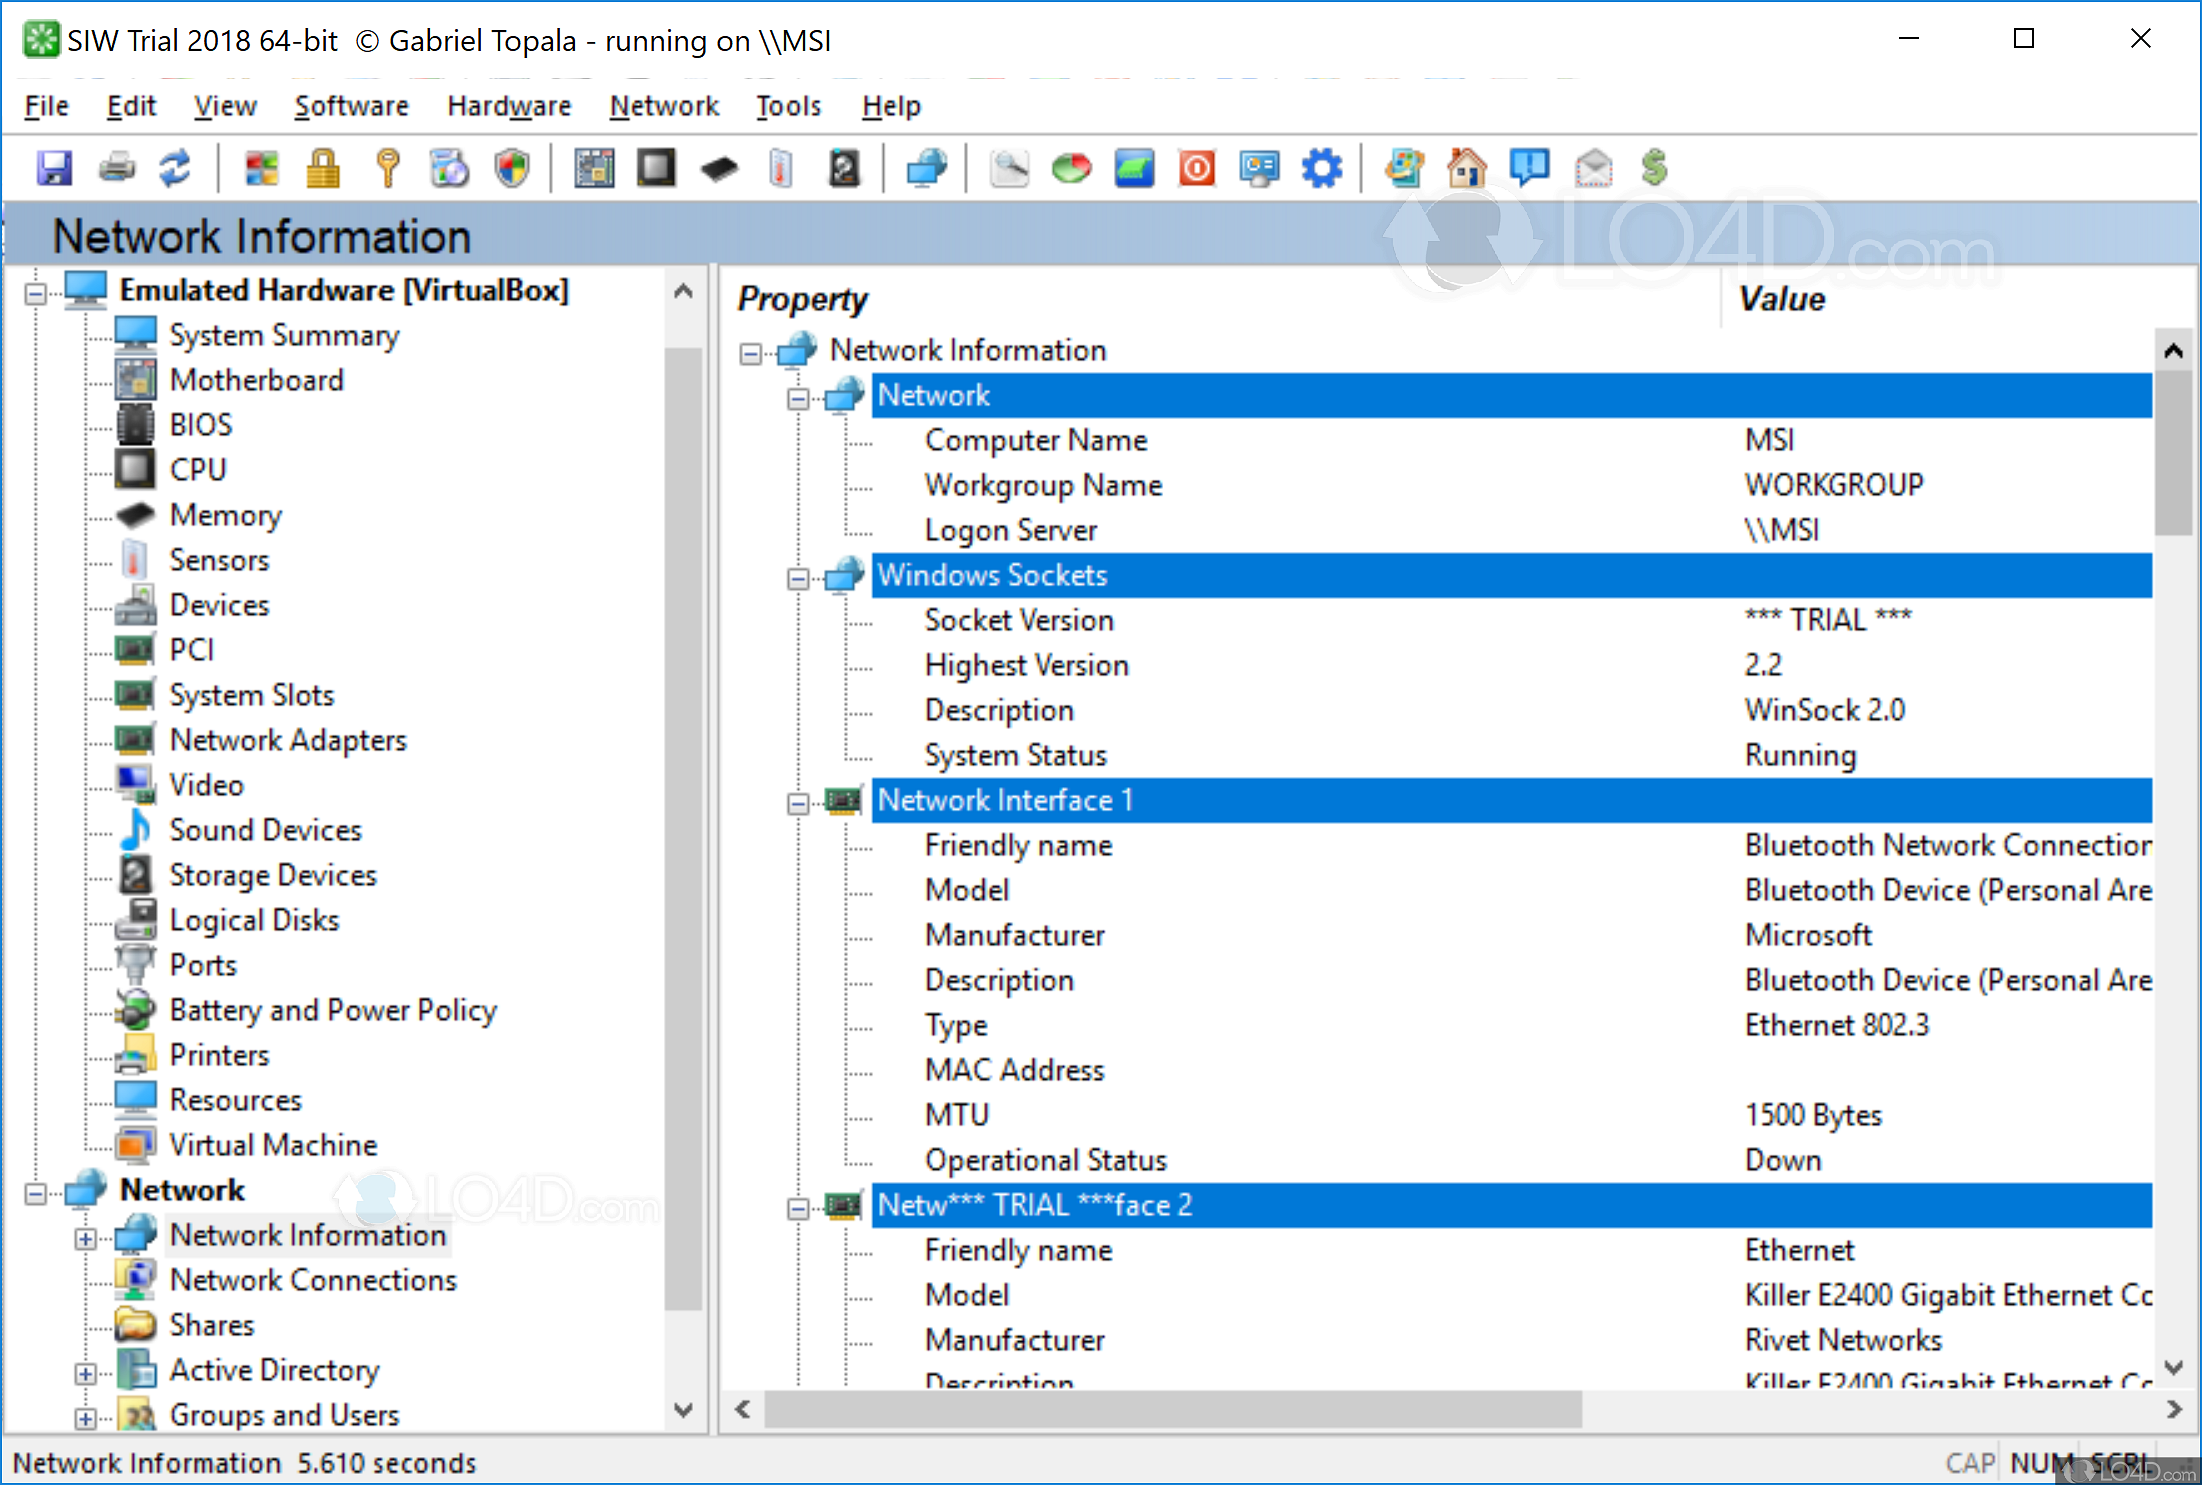The height and width of the screenshot is (1485, 2202).
Task: Select Storage Devices in the tree
Action: tap(273, 875)
